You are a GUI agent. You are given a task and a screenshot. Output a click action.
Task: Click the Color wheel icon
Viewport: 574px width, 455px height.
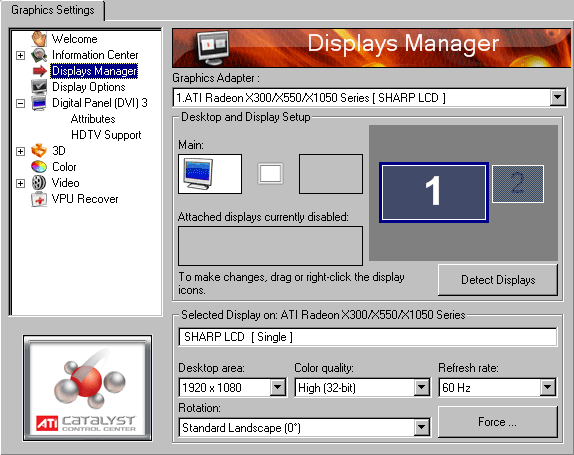pos(39,167)
